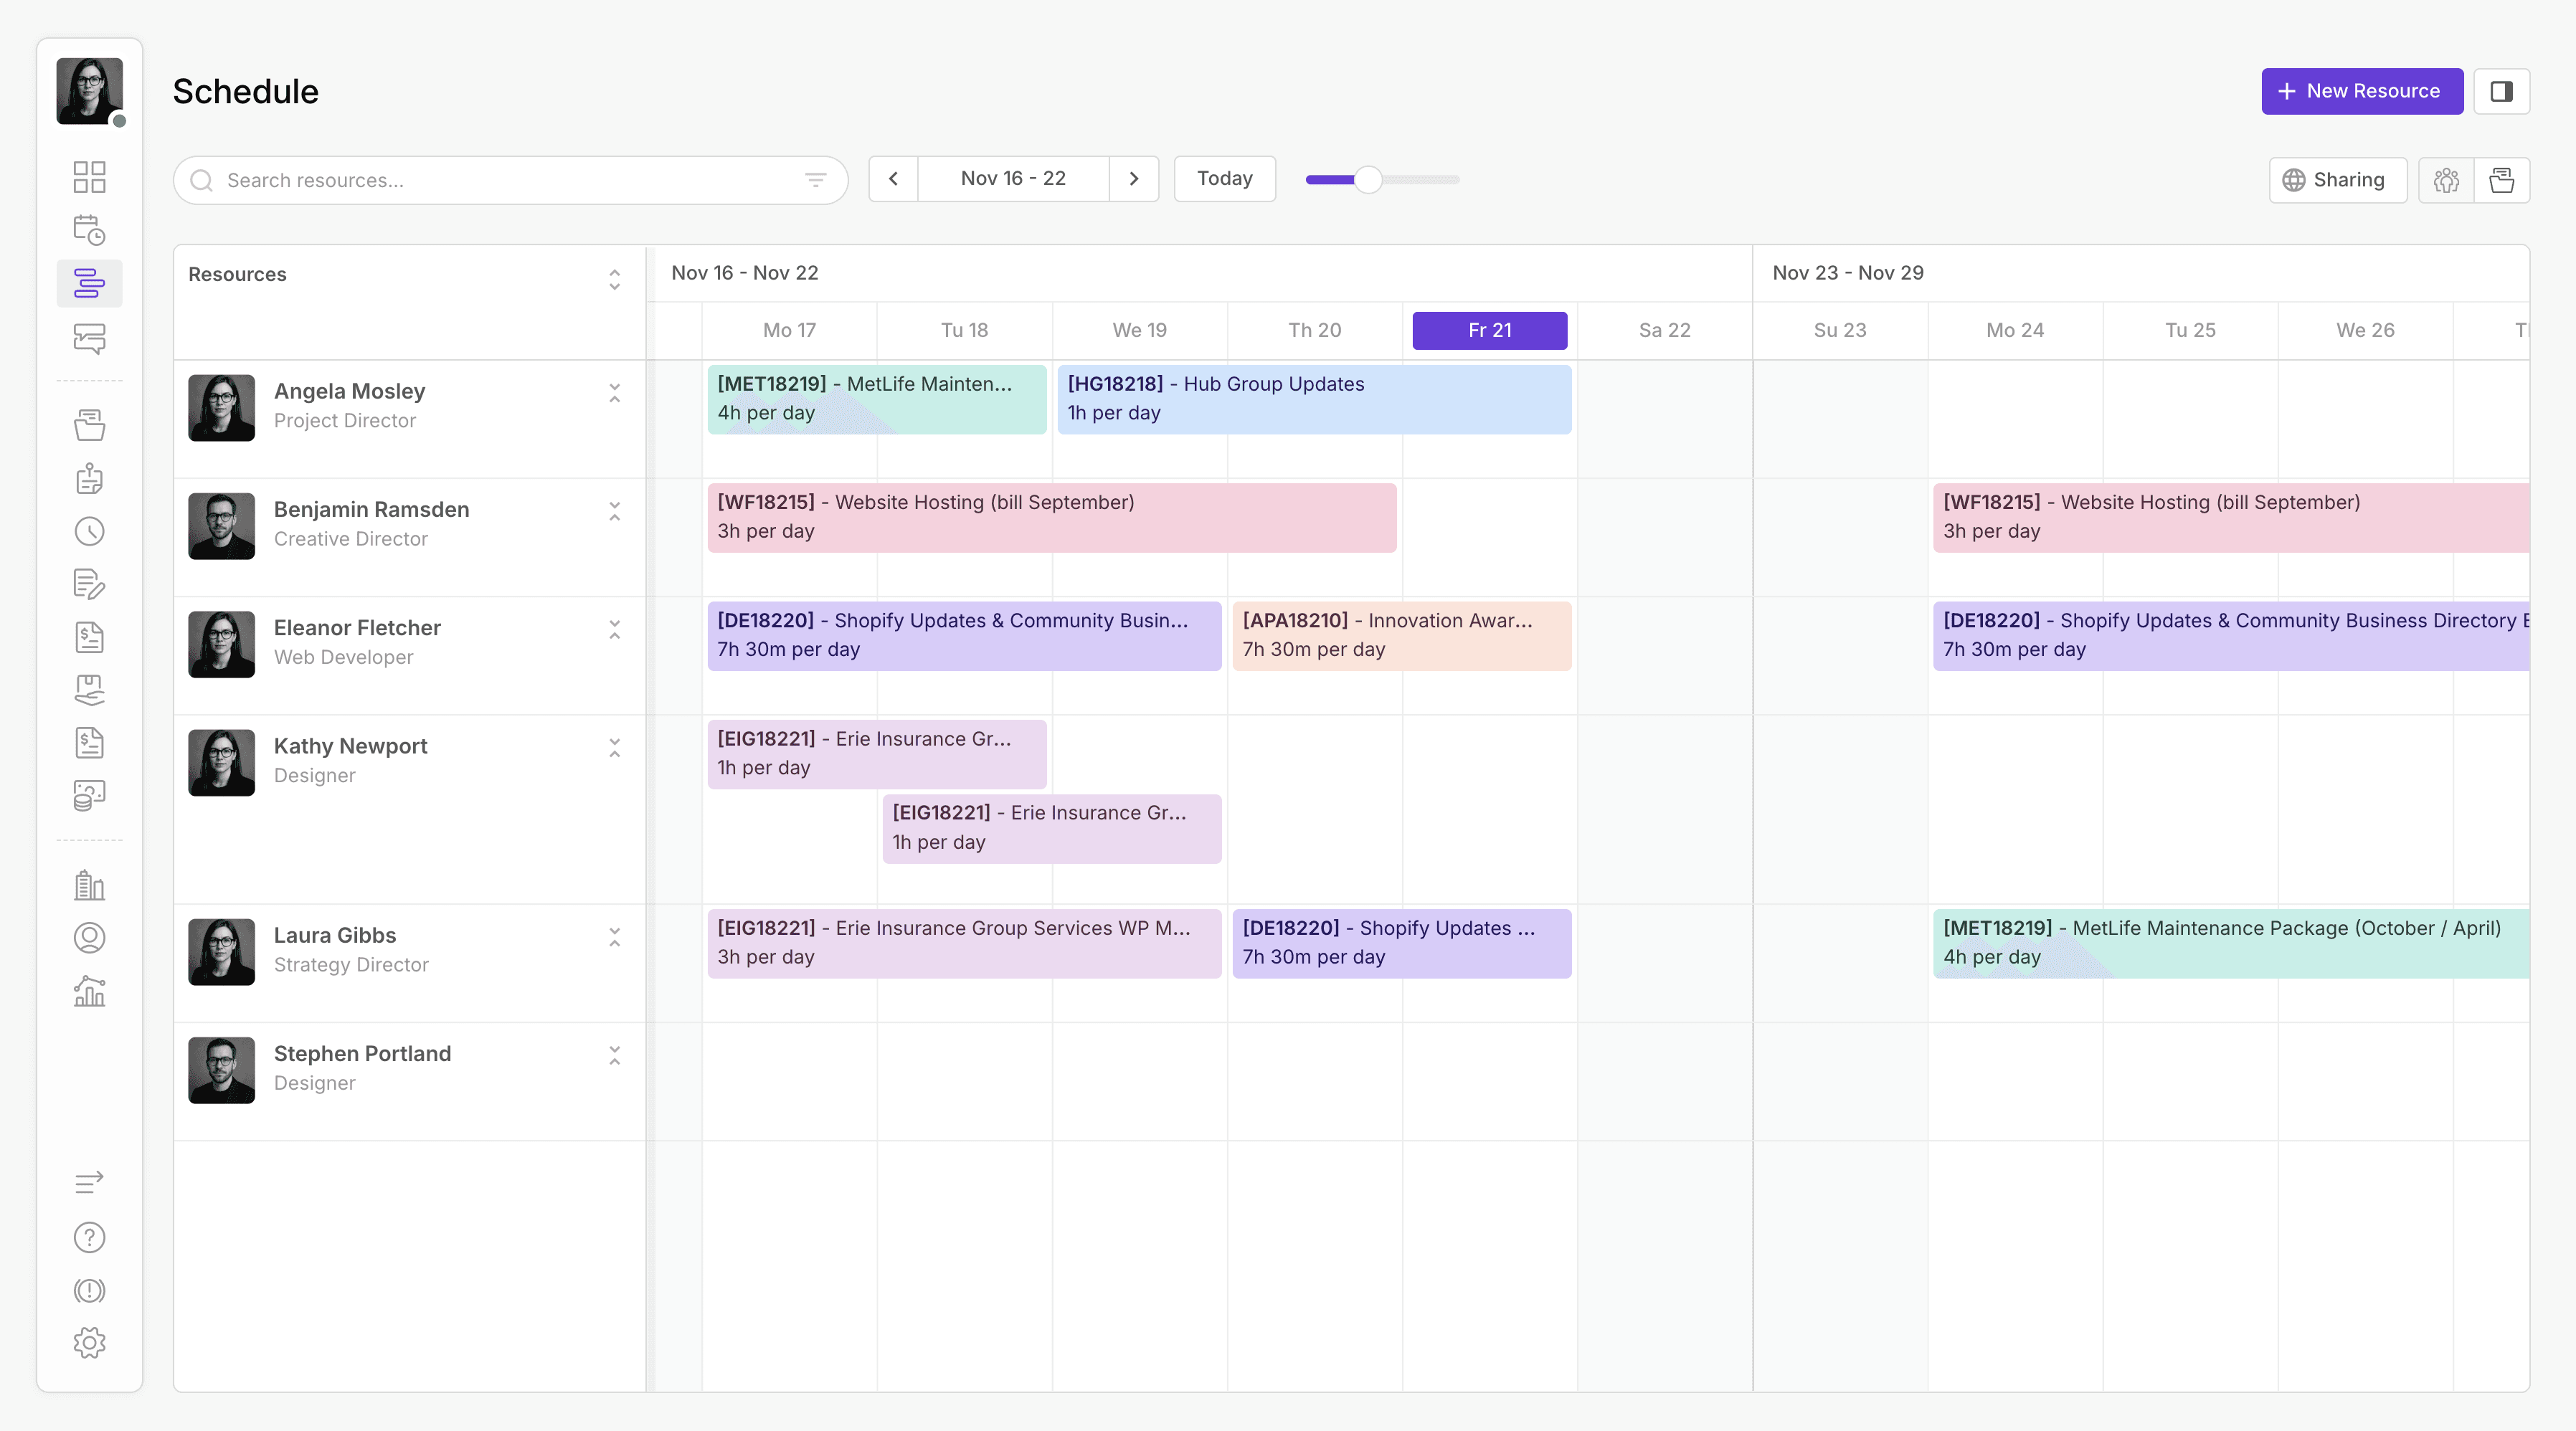Click the clock time tracking sidebar icon
Screen dimensions: 2576x1431
point(89,531)
